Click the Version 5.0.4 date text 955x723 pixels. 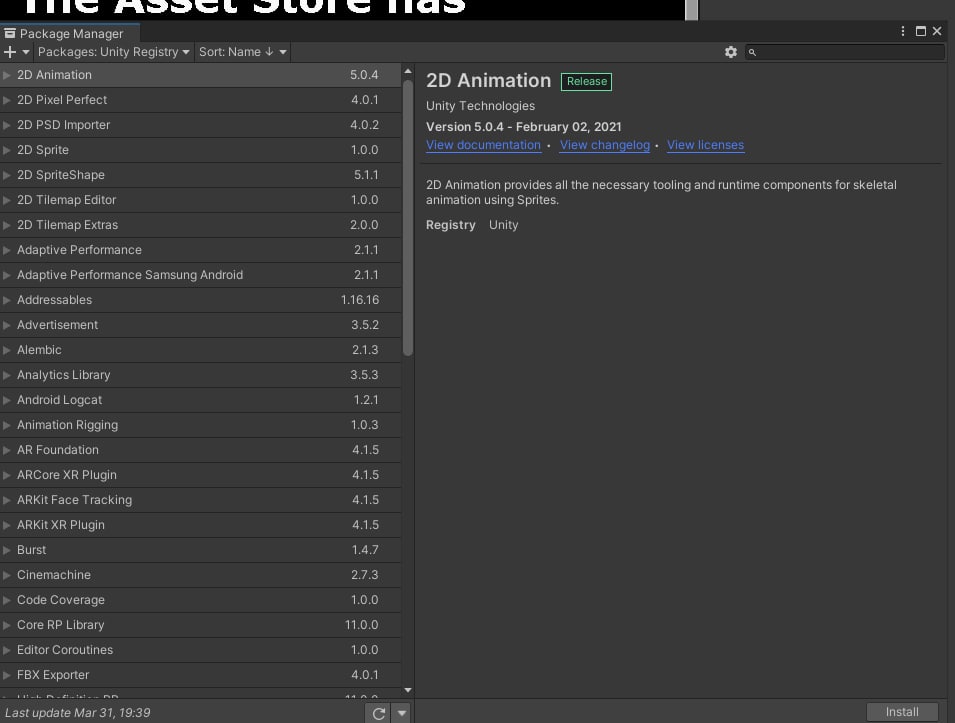(523, 127)
